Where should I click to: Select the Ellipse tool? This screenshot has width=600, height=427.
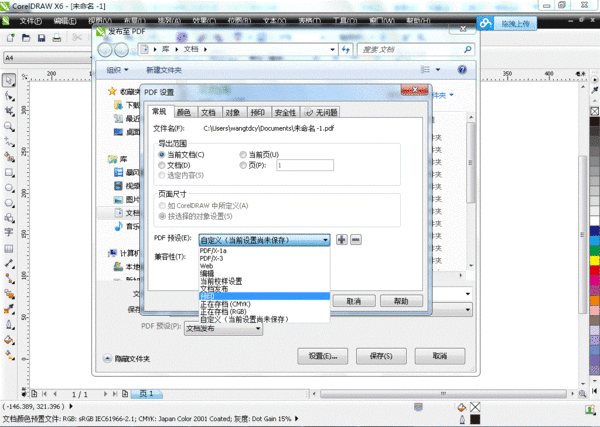click(x=9, y=188)
